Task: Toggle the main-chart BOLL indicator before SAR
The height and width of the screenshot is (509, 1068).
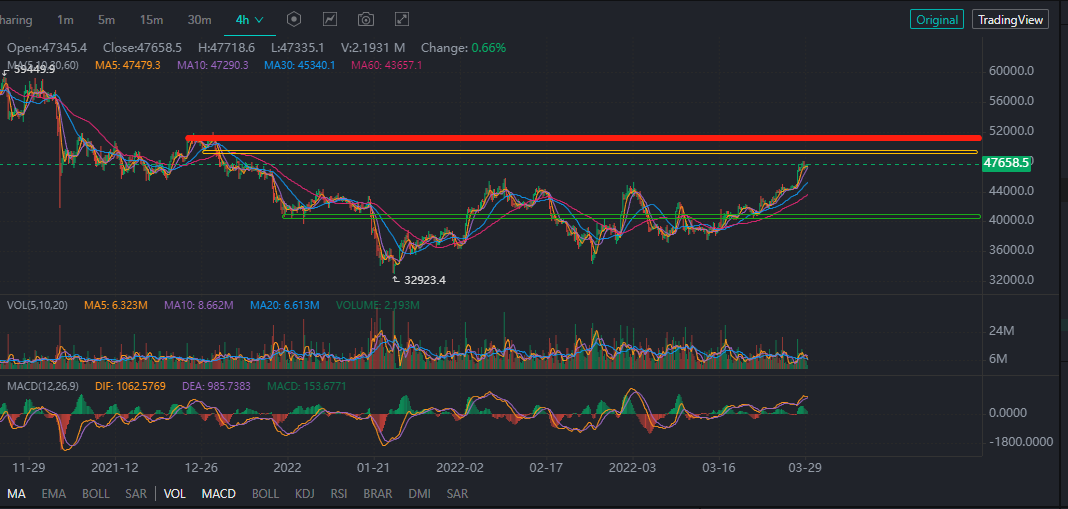Action: click(96, 493)
